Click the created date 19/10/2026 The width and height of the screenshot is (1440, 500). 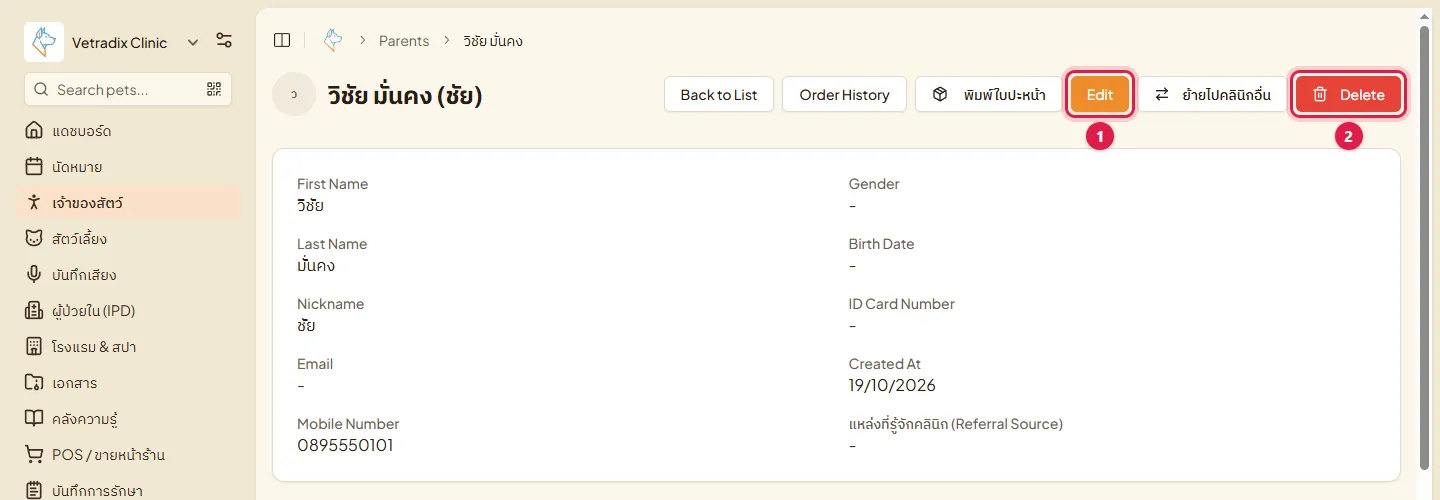click(892, 385)
